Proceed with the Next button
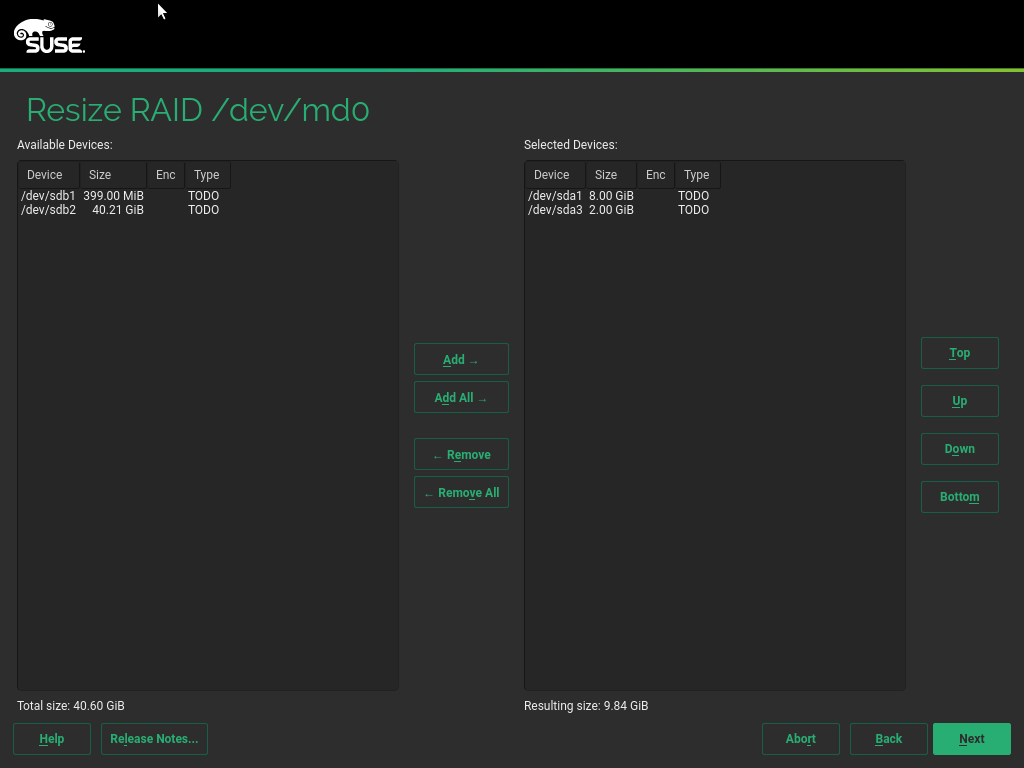Image resolution: width=1024 pixels, height=768 pixels. click(971, 739)
